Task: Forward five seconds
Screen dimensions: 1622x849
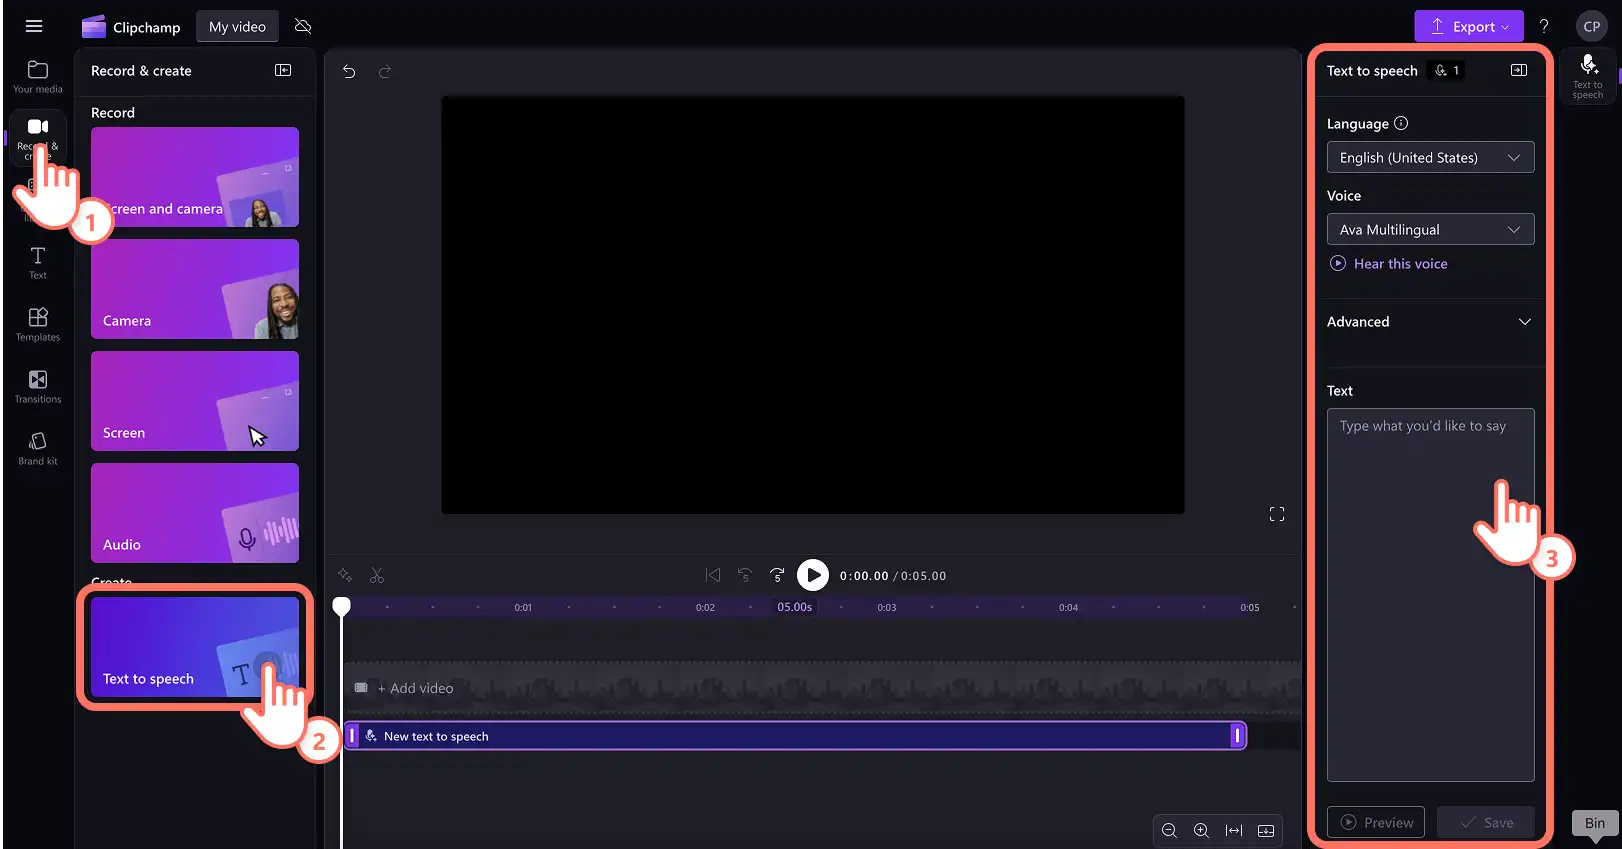Action: [777, 575]
